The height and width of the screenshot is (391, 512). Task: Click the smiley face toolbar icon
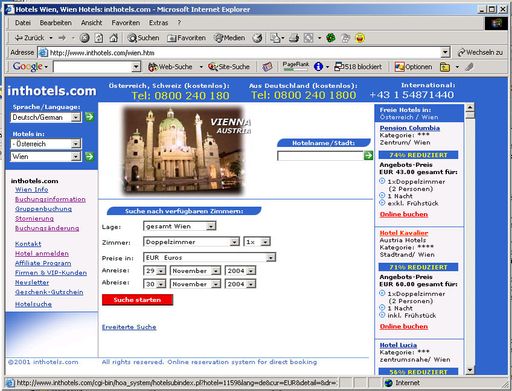pos(360,38)
